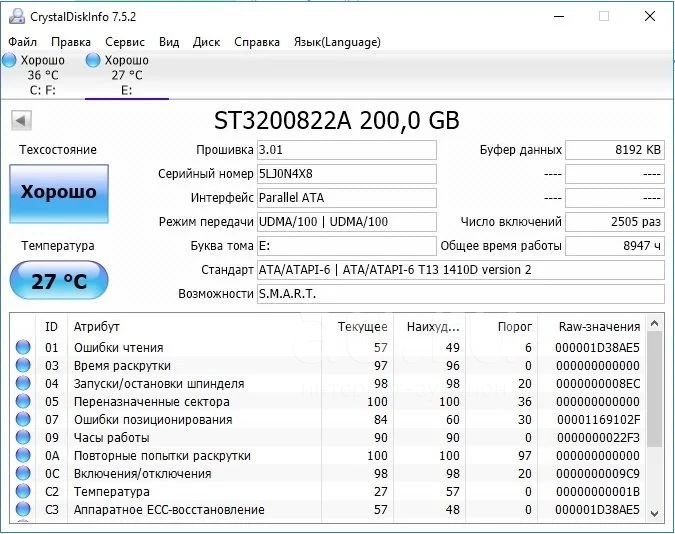
Task: Minimize the CrystalDiskInfo window
Action: (559, 17)
